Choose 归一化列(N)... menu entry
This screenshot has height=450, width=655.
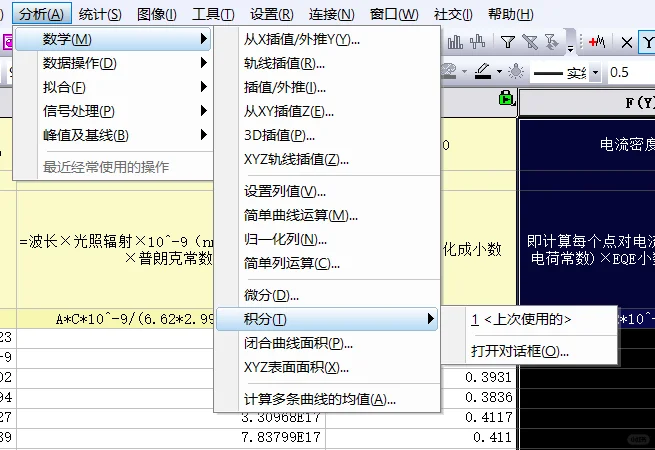coord(327,239)
